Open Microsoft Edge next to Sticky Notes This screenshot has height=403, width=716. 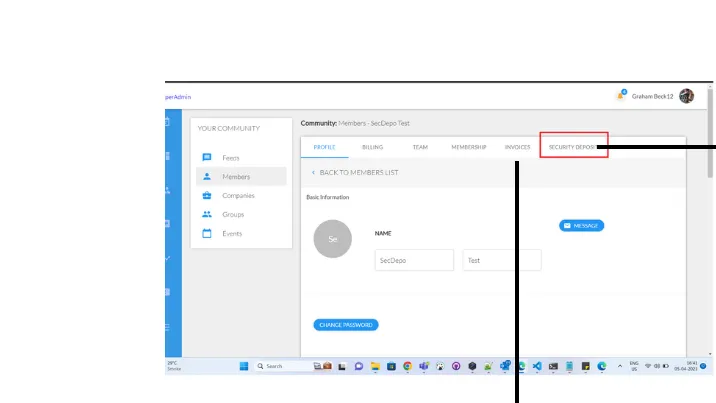pos(602,366)
